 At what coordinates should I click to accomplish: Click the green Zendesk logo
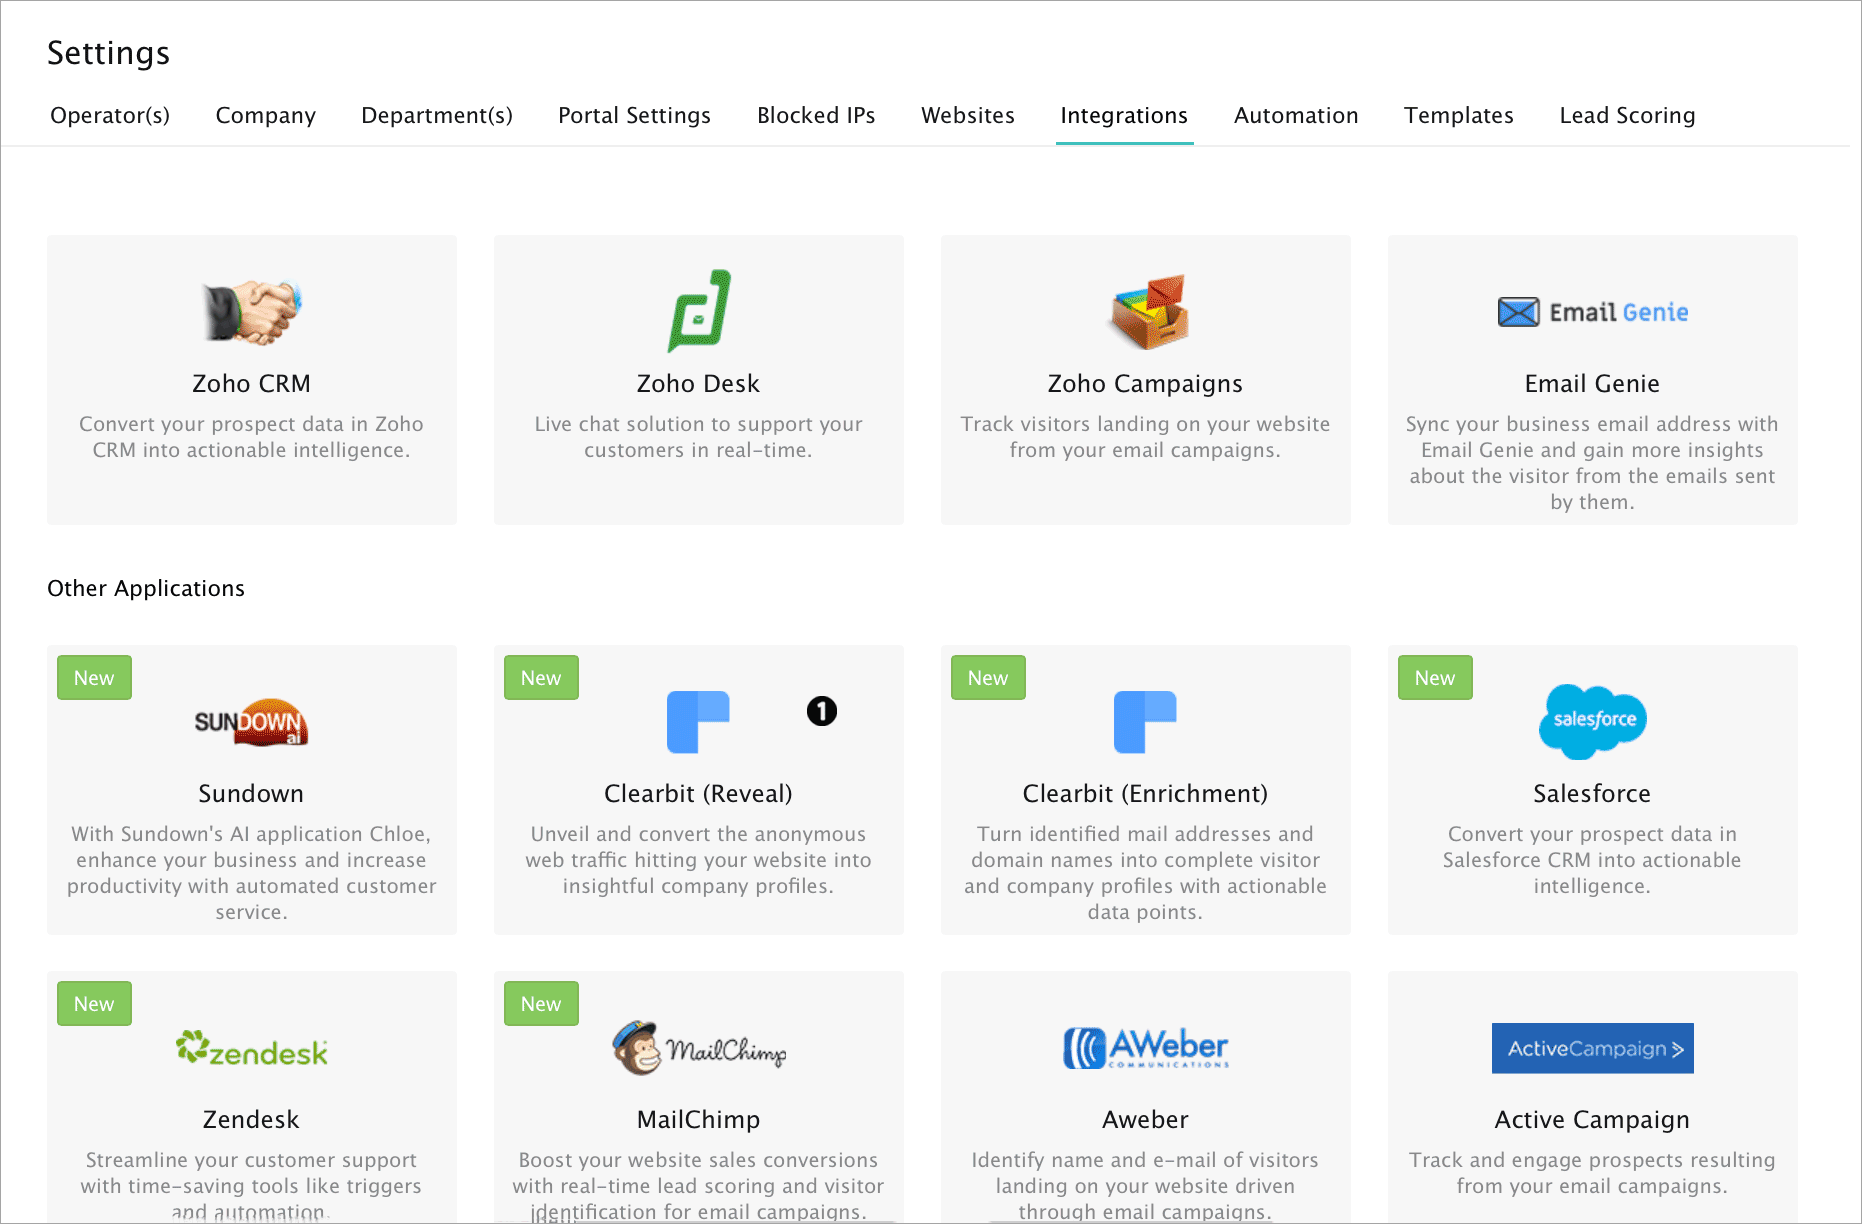252,1048
